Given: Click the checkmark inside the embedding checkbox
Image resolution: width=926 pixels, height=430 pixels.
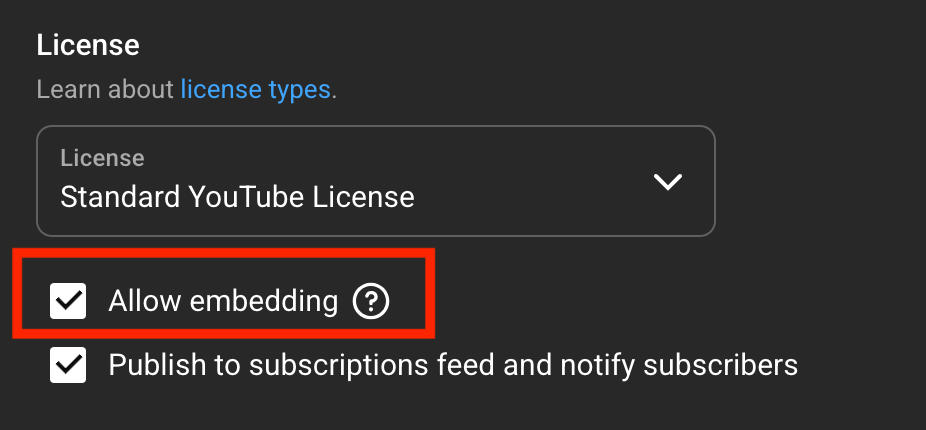Looking at the screenshot, I should (69, 300).
